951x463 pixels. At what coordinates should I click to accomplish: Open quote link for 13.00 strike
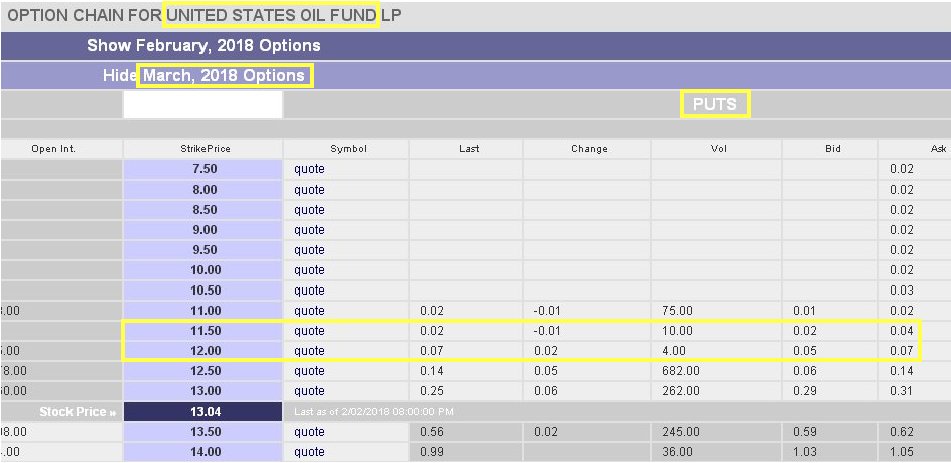click(309, 391)
